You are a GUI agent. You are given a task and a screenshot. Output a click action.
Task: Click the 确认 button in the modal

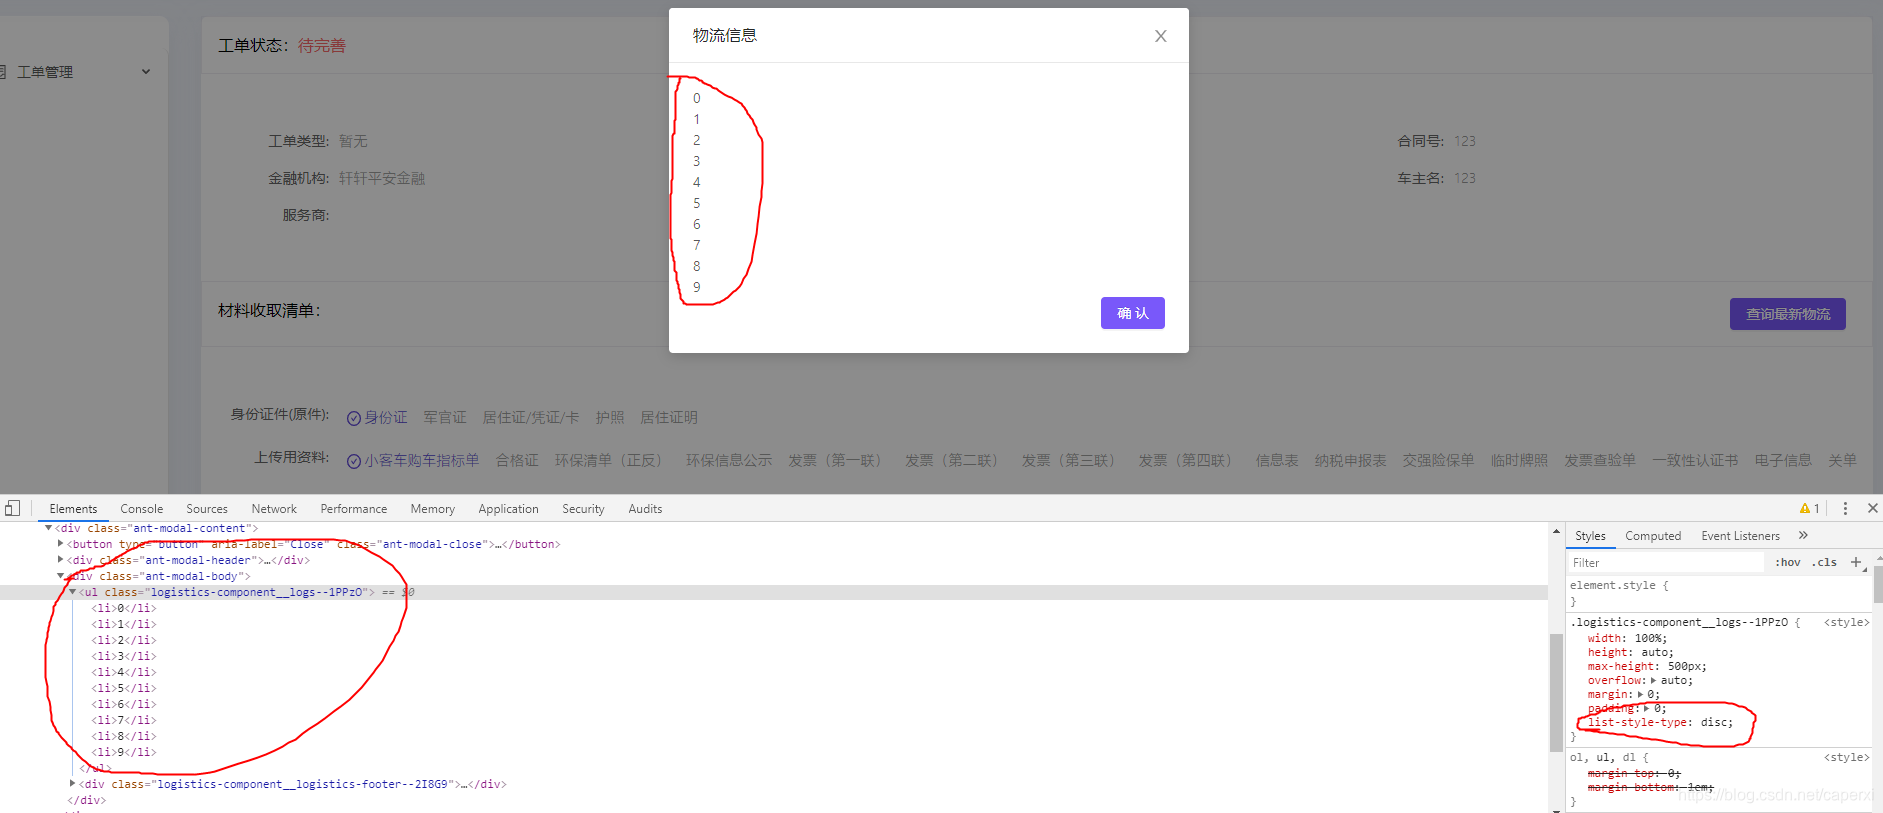click(x=1132, y=313)
